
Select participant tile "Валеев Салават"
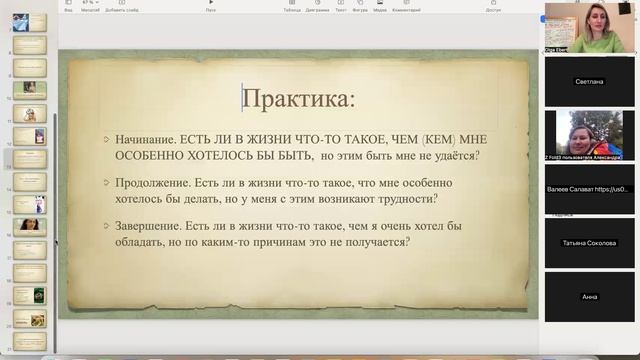(590, 189)
